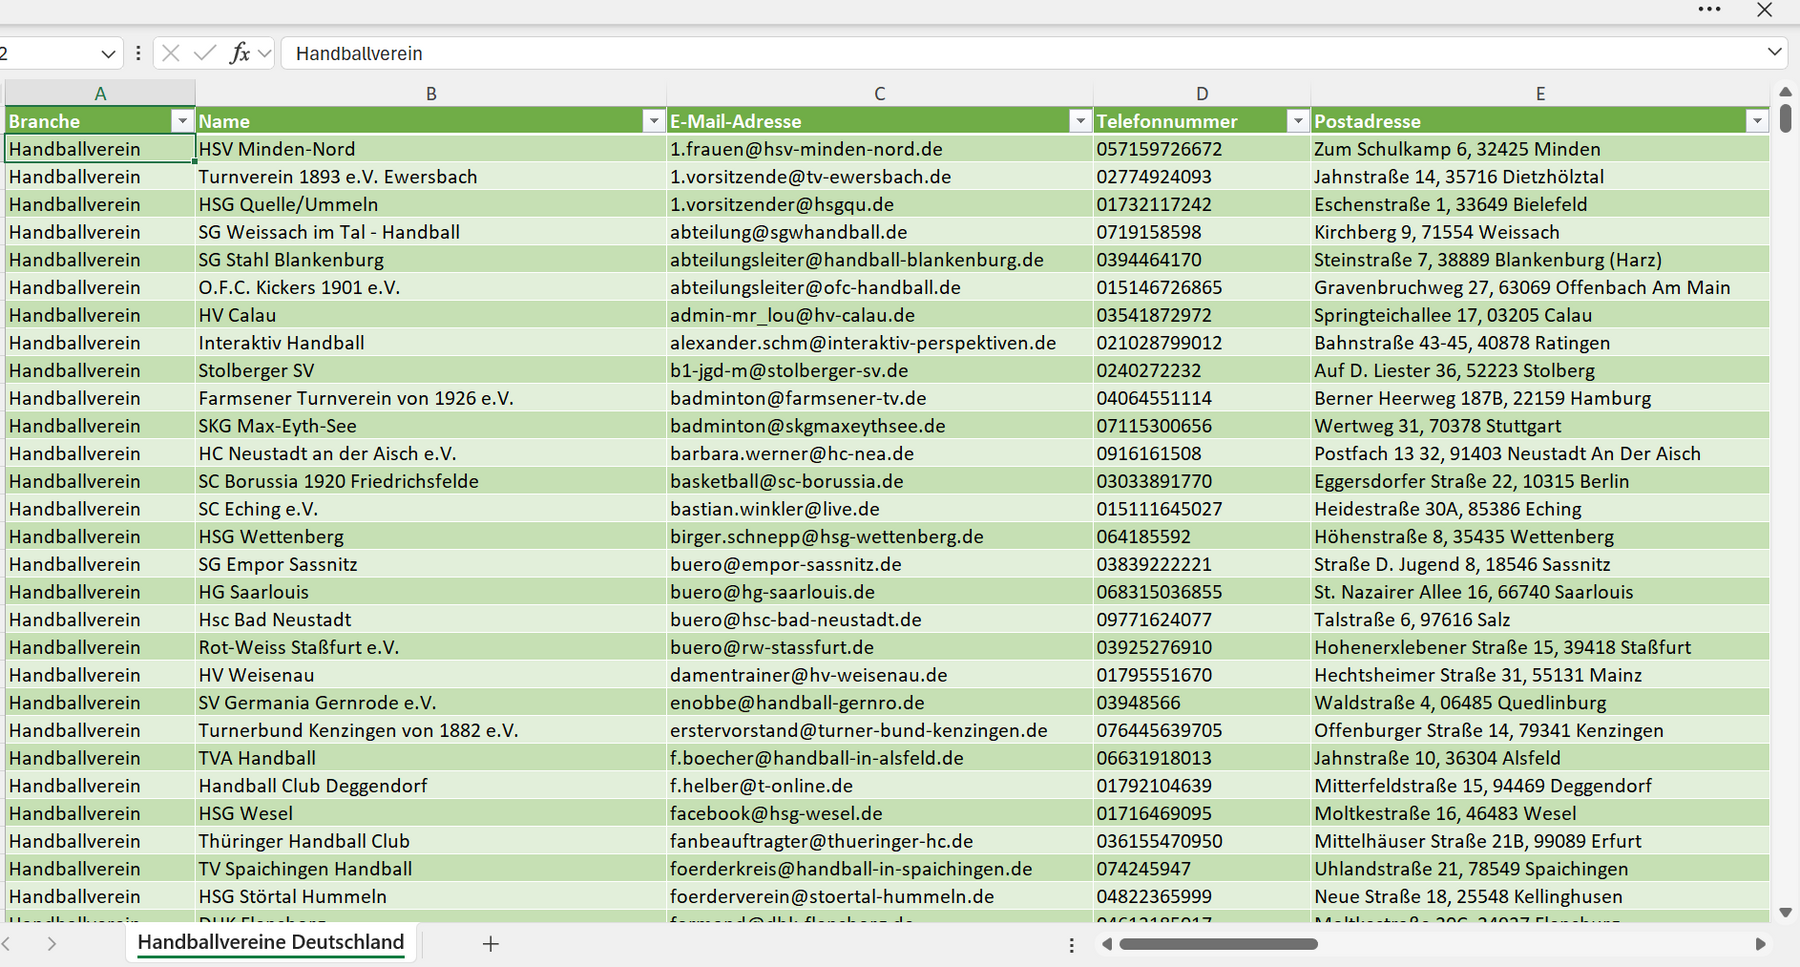Expand the formula bar with the chevron
Viewport: 1800px width, 967px height.
[x=1775, y=52]
